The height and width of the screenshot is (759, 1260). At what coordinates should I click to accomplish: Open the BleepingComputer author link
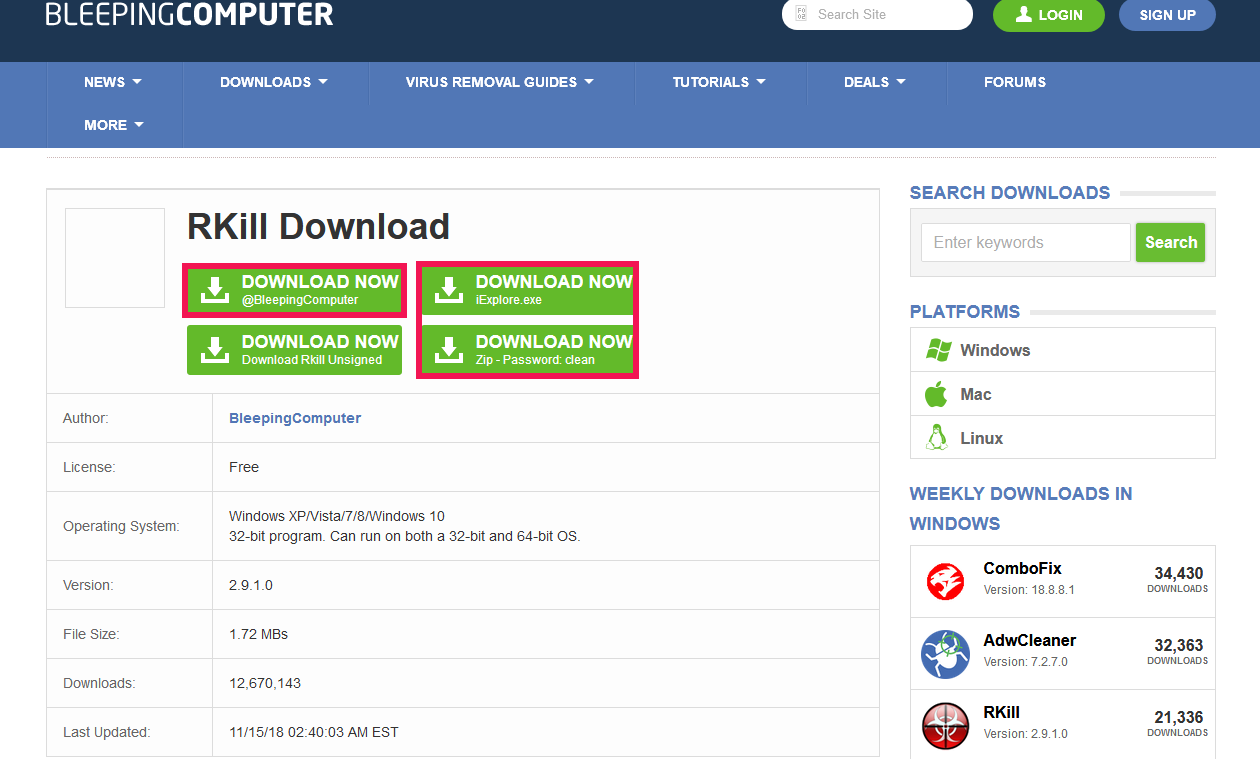coord(295,418)
